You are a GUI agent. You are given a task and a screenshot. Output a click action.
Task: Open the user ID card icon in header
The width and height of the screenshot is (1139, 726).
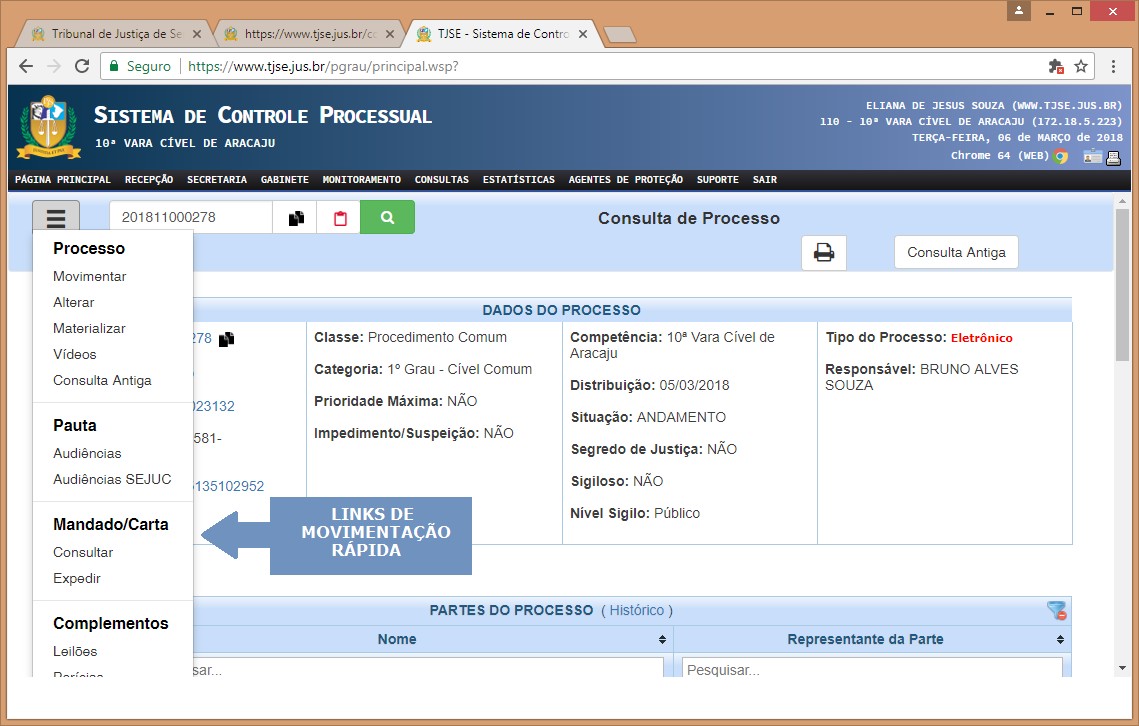(x=1092, y=156)
